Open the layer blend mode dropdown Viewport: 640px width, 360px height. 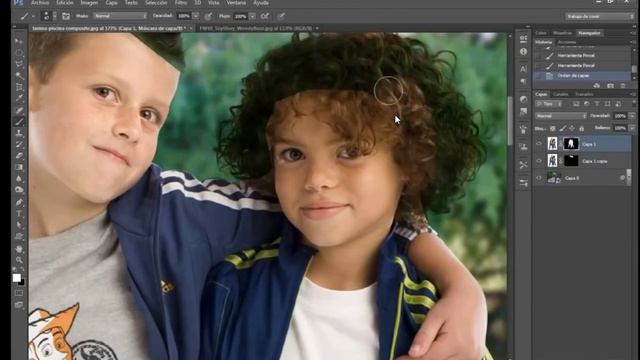(561, 116)
